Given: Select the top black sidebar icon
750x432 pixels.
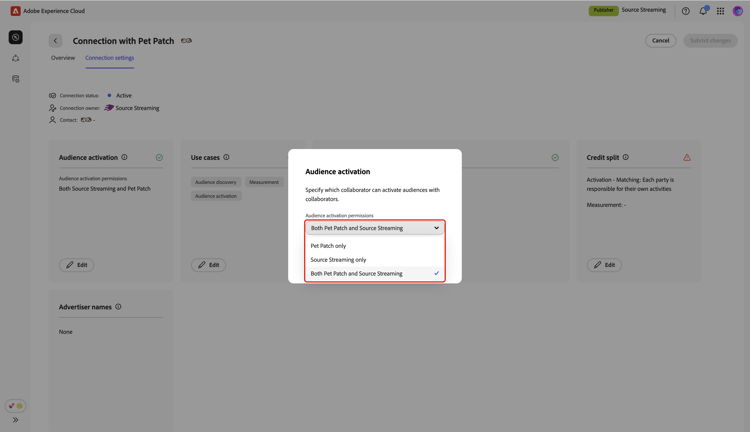Looking at the screenshot, I should [15, 37].
